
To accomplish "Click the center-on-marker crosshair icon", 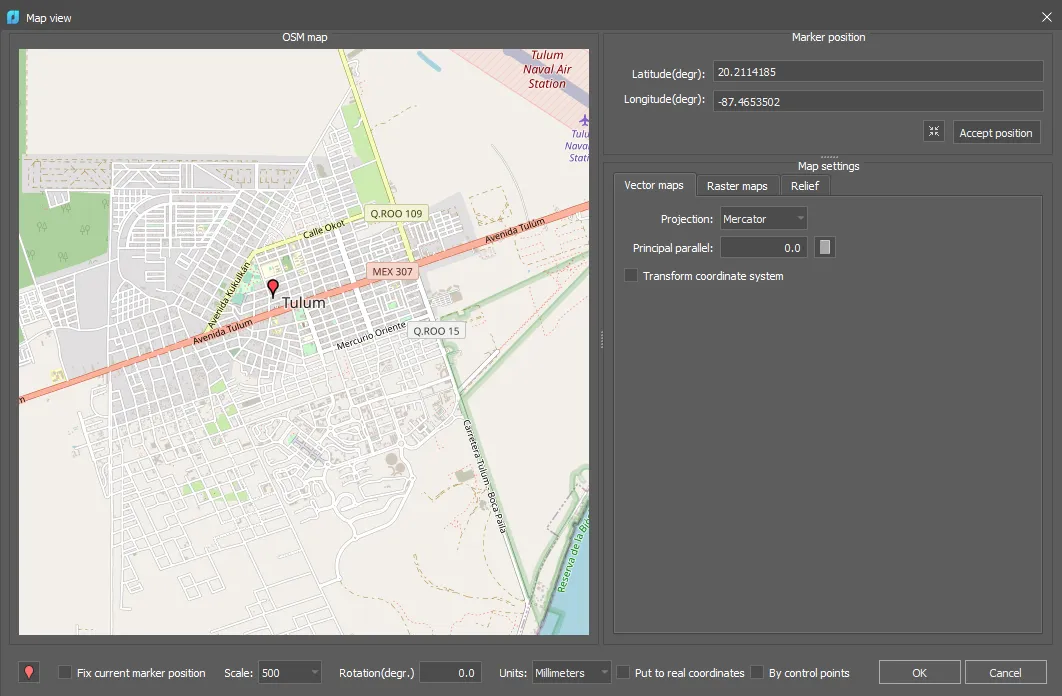I will point(933,131).
